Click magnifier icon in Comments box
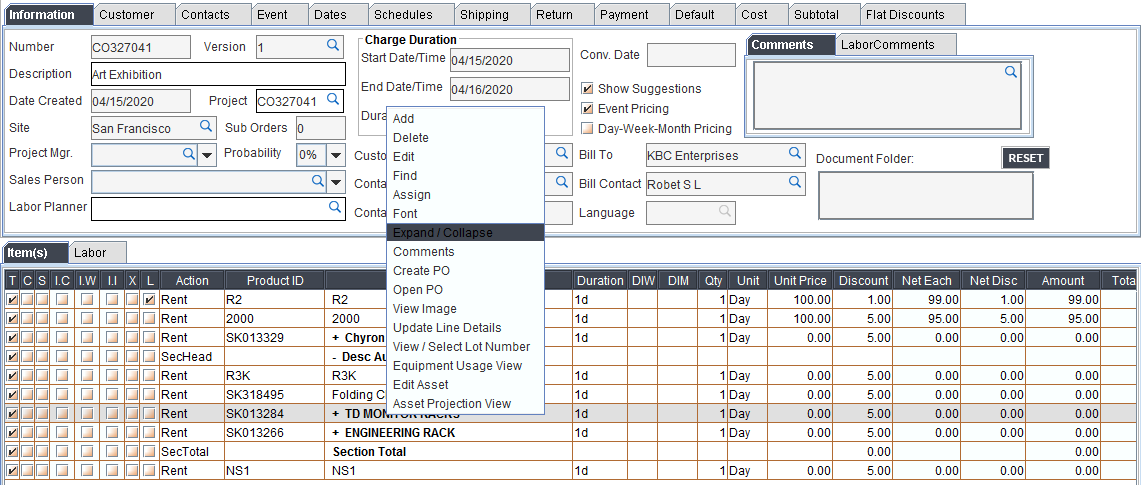1141x485 pixels. coord(1011,72)
